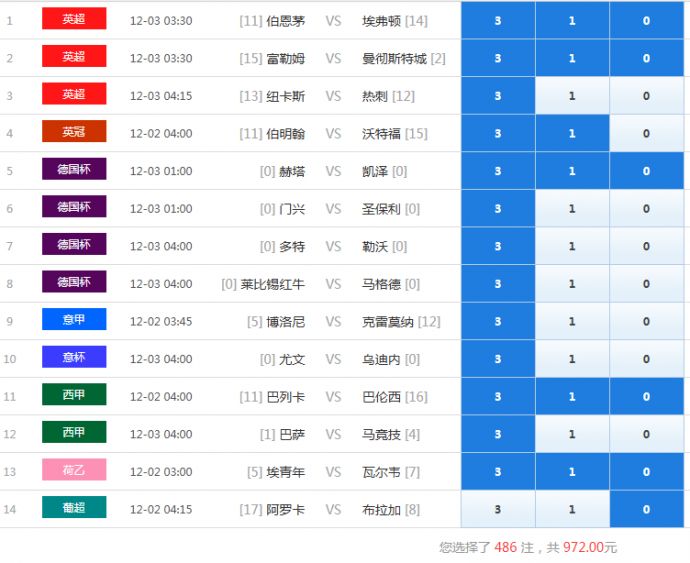690x563 pixels.
Task: Select draw option 1 for 纽卡斯 vs 热刺
Action: click(x=572, y=96)
